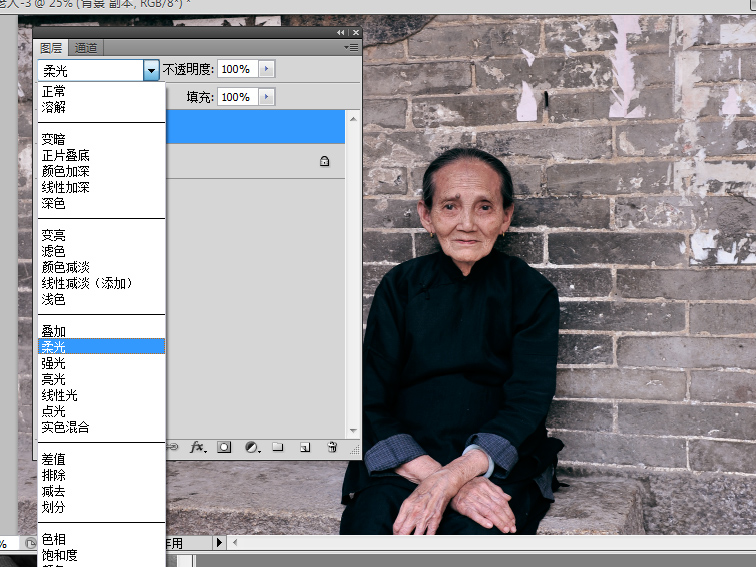Click the background layer lock icon
Screen dimensions: 756x567
click(x=324, y=161)
